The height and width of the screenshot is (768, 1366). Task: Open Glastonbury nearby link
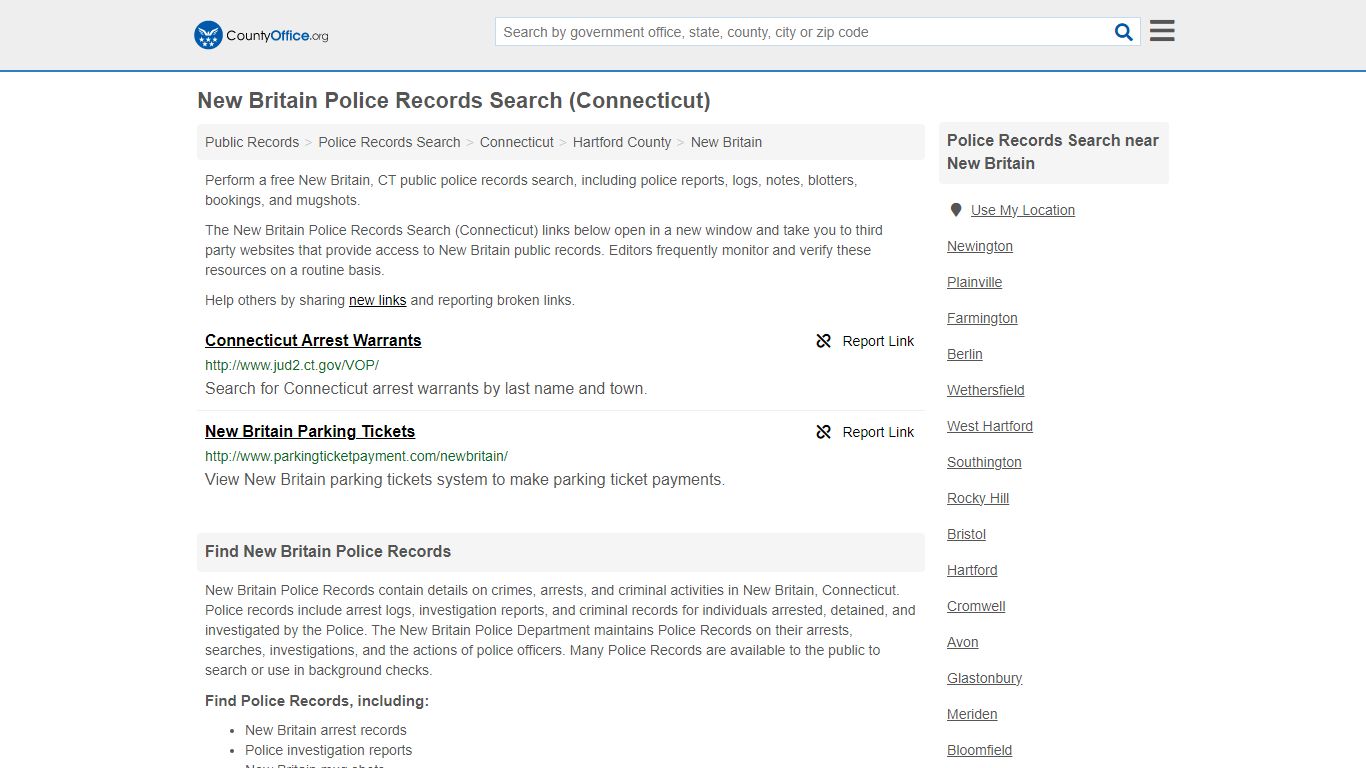click(x=984, y=678)
